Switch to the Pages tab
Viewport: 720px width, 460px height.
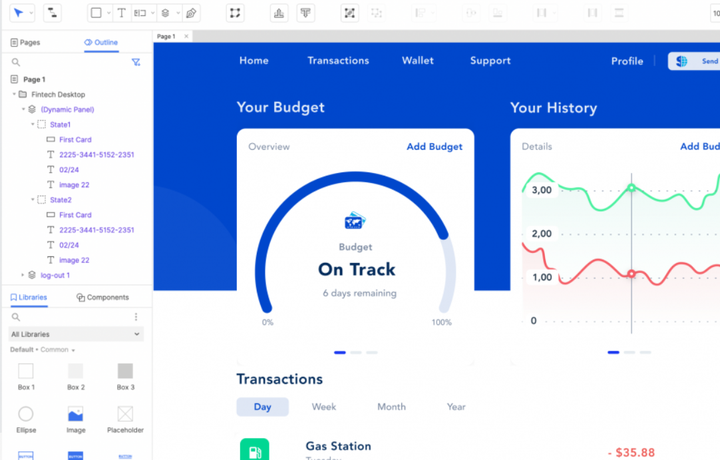[x=25, y=42]
